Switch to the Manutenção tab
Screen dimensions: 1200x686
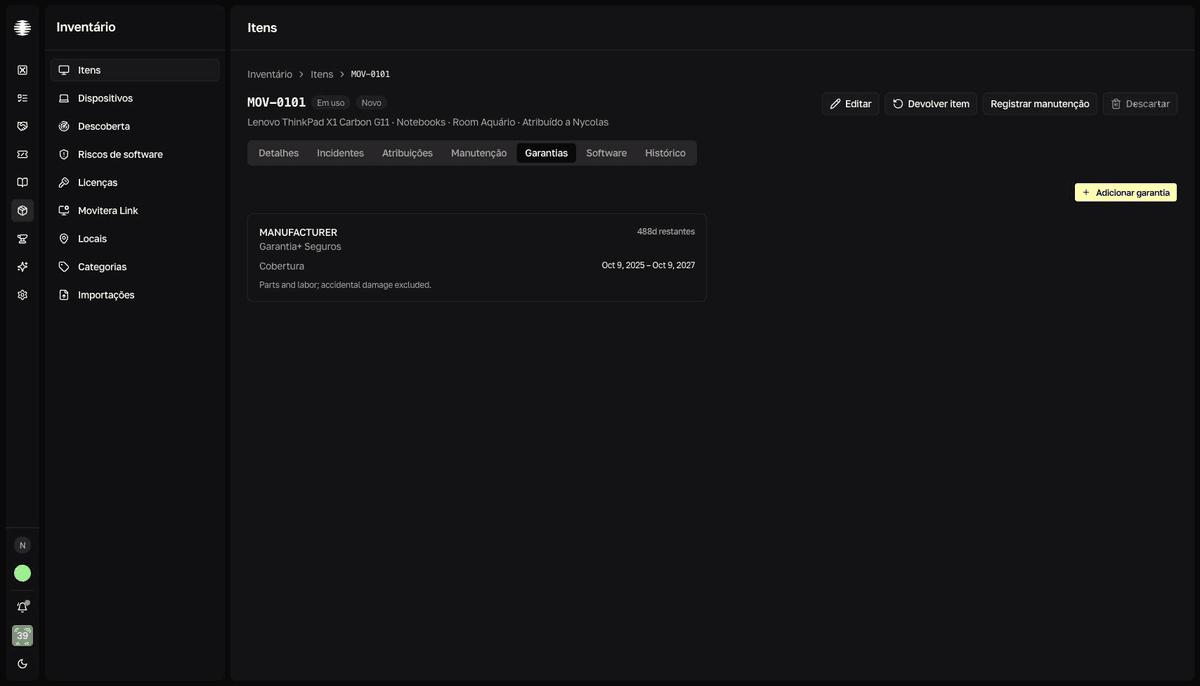click(479, 153)
